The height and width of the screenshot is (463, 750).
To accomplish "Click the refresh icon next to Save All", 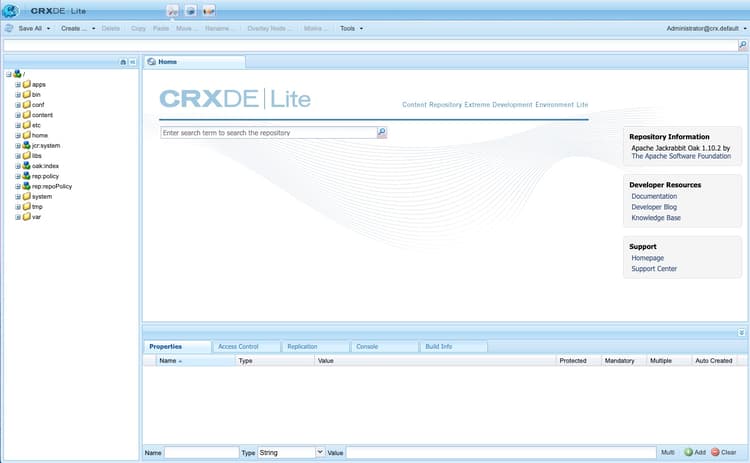I will [9, 28].
